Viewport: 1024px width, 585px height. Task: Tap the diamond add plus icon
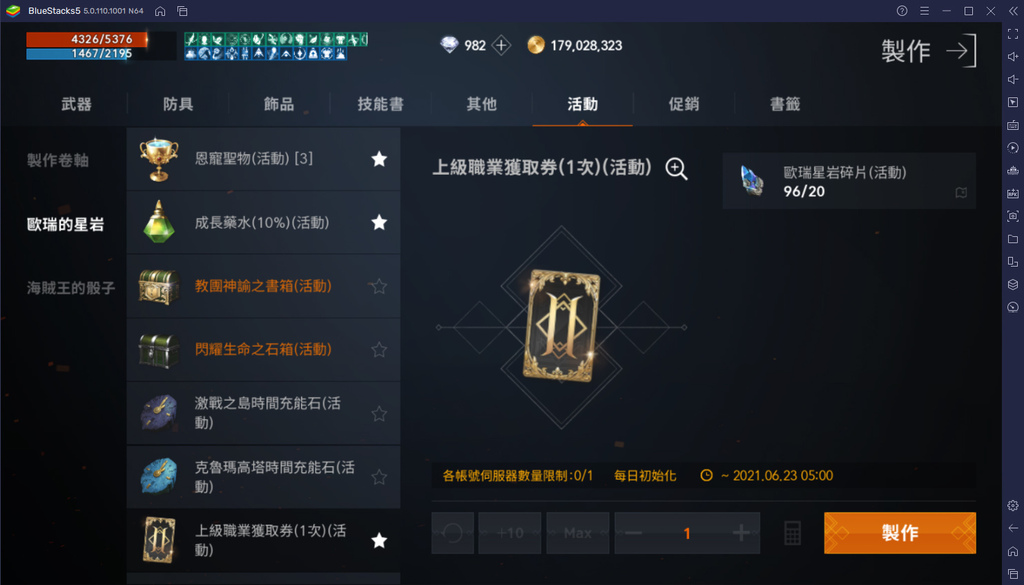[501, 45]
